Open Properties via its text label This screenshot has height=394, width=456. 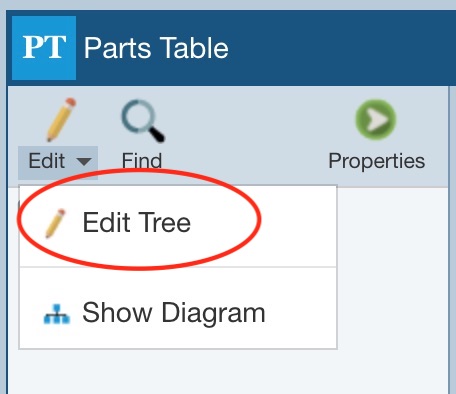(x=377, y=162)
